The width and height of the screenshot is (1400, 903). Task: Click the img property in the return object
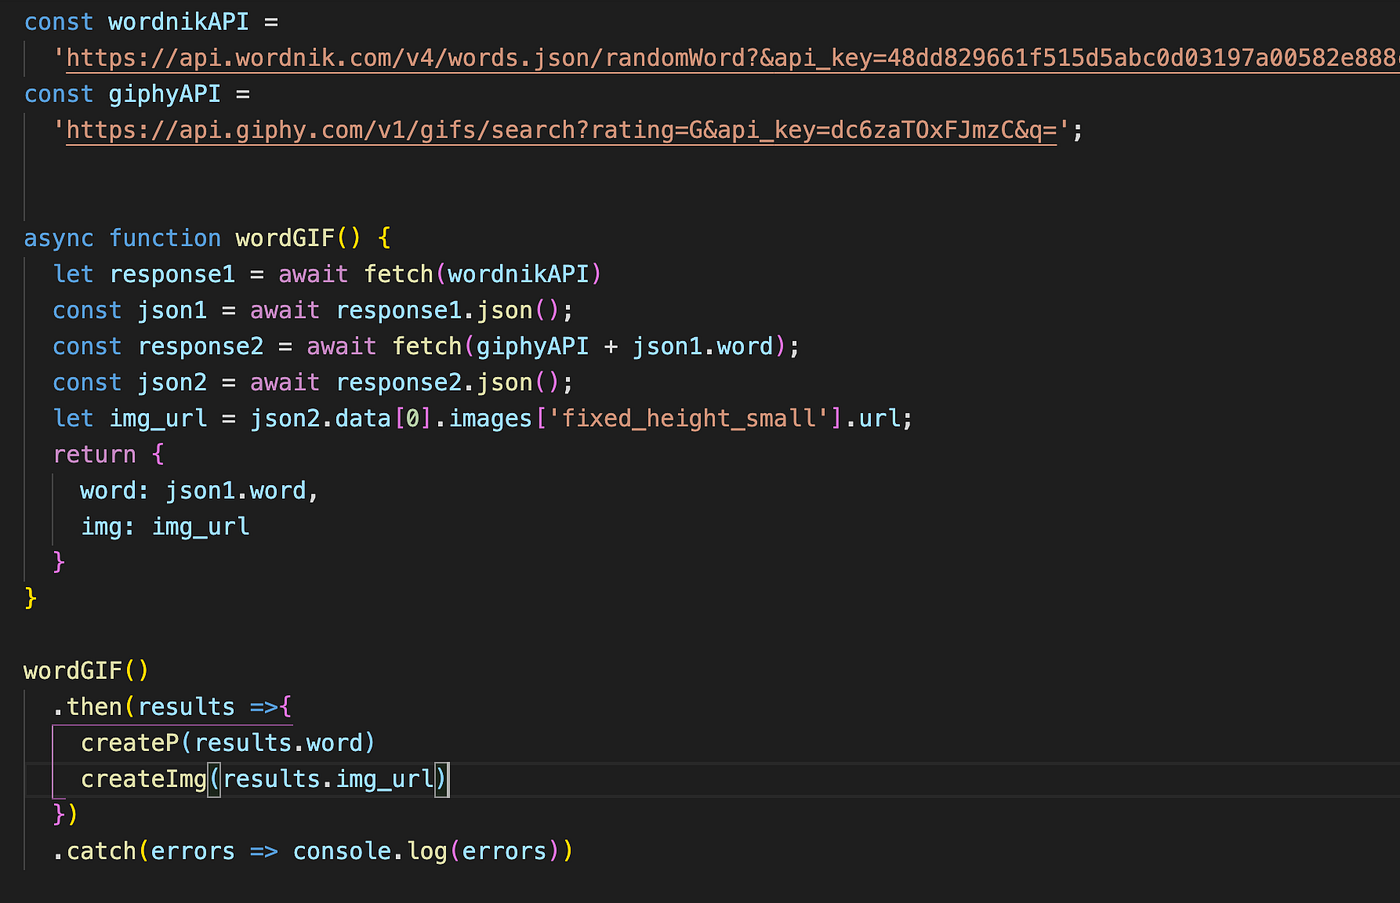tap(103, 525)
